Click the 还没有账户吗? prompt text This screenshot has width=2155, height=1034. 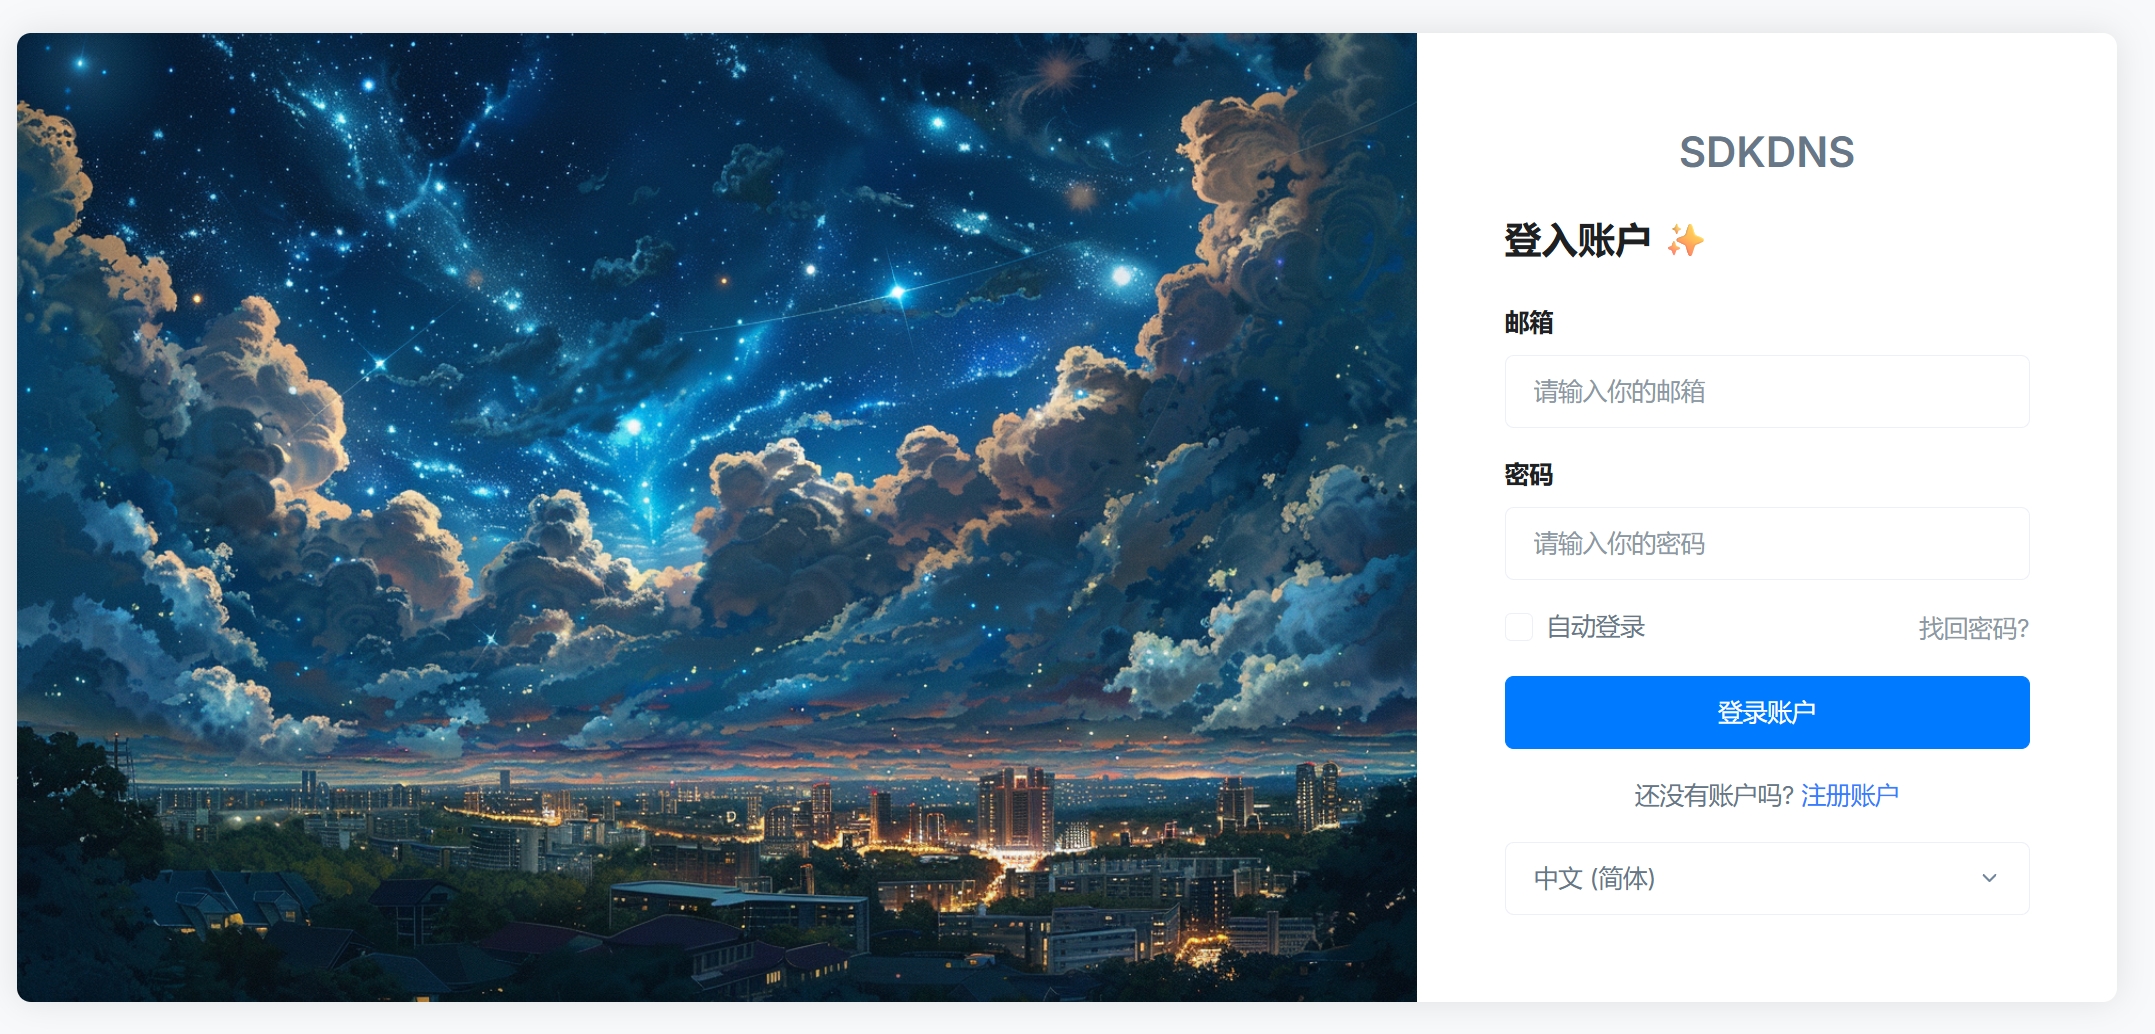point(1714,795)
